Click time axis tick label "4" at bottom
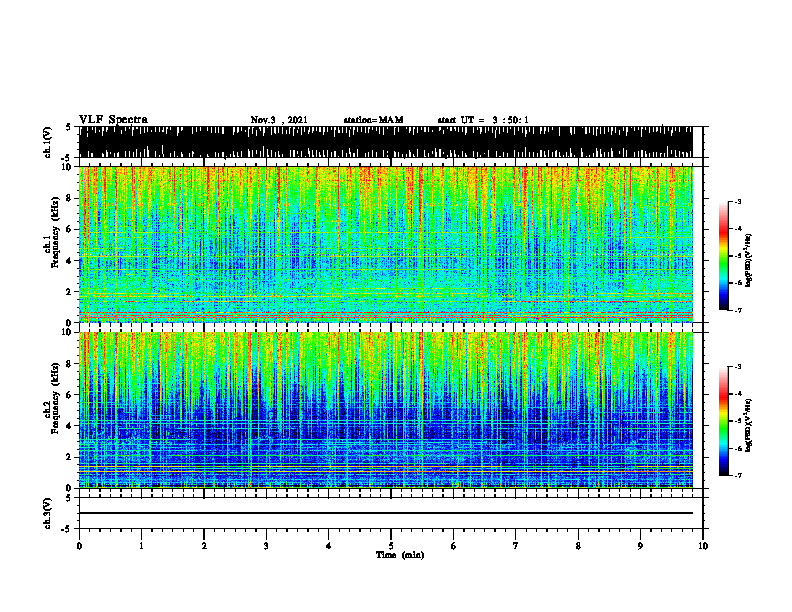The height and width of the screenshot is (612, 792). coord(329,546)
